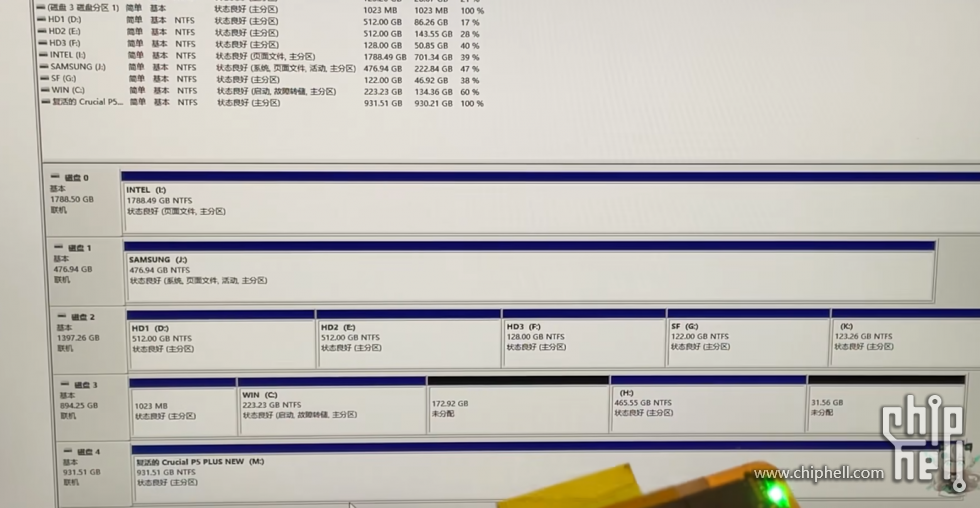Screen dimensions: 980x508
Task: Click the 222.84 GB free space cell
Action: (433, 69)
